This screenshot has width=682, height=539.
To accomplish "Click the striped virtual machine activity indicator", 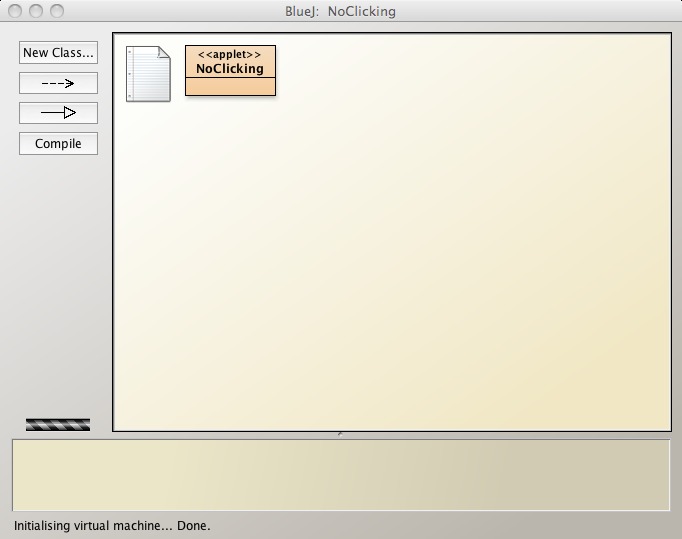I will (58, 424).
